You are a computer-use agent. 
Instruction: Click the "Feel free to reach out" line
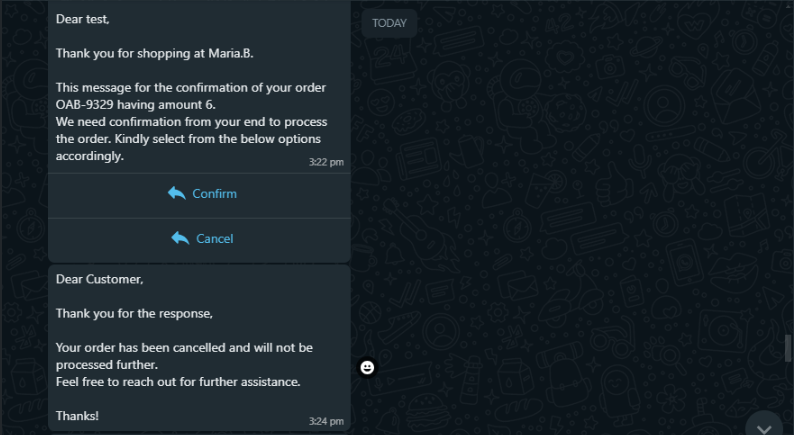(x=178, y=382)
